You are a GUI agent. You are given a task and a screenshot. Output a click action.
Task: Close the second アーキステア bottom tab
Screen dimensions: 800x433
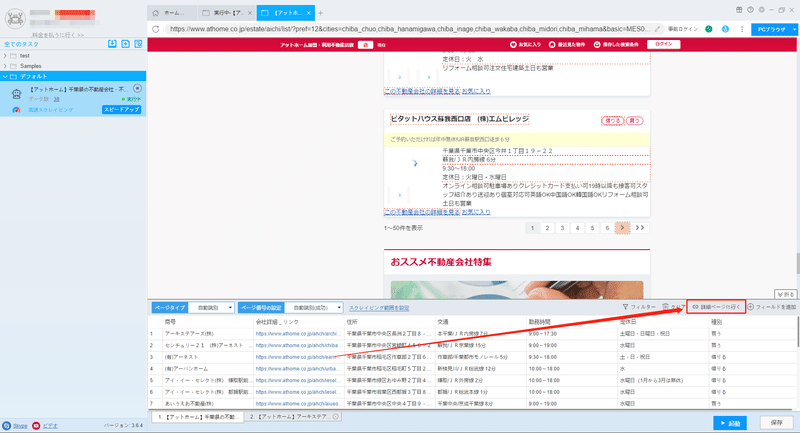(x=336, y=417)
